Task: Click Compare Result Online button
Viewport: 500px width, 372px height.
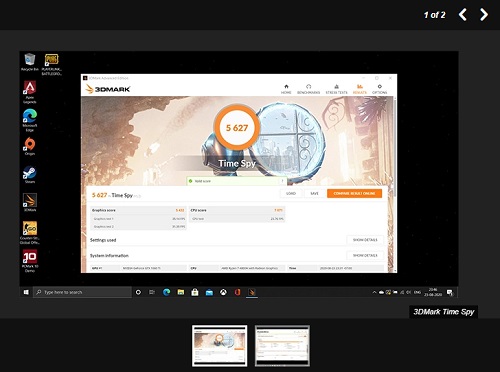Action: (x=354, y=193)
